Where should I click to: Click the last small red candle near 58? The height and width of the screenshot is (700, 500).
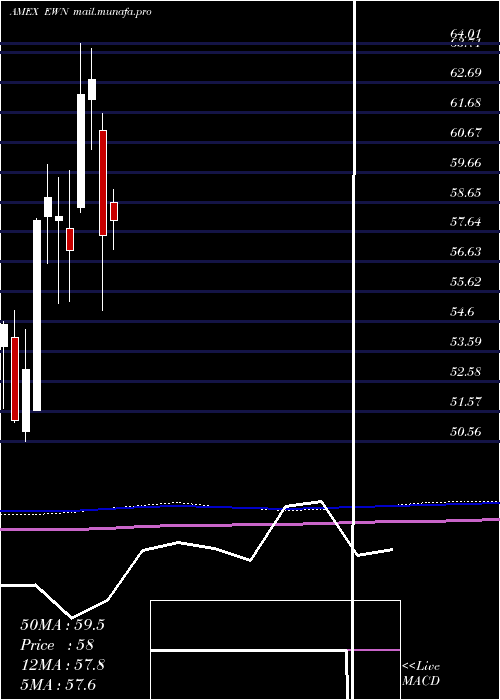(114, 211)
